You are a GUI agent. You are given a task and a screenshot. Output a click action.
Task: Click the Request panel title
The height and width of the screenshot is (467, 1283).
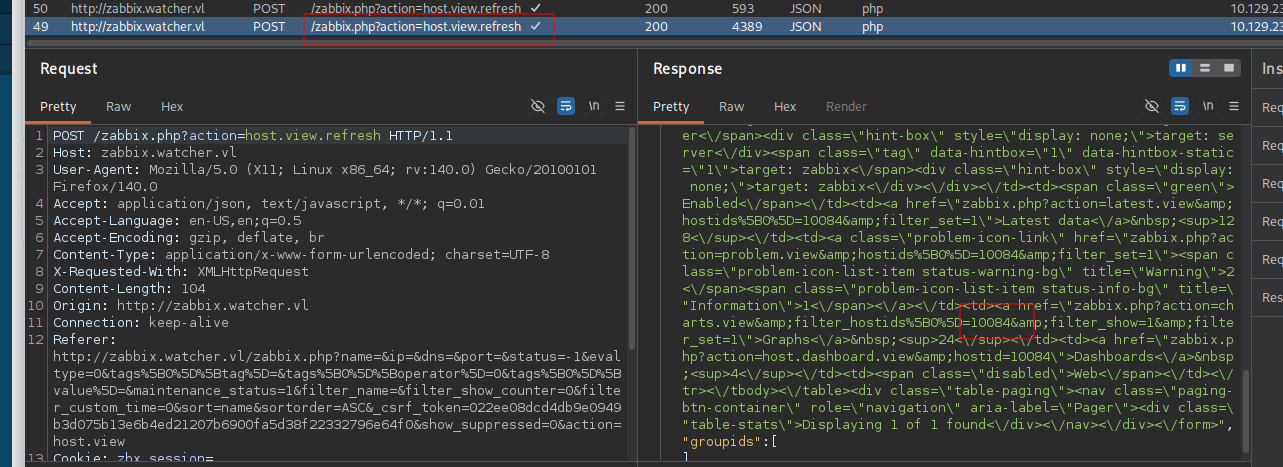69,68
